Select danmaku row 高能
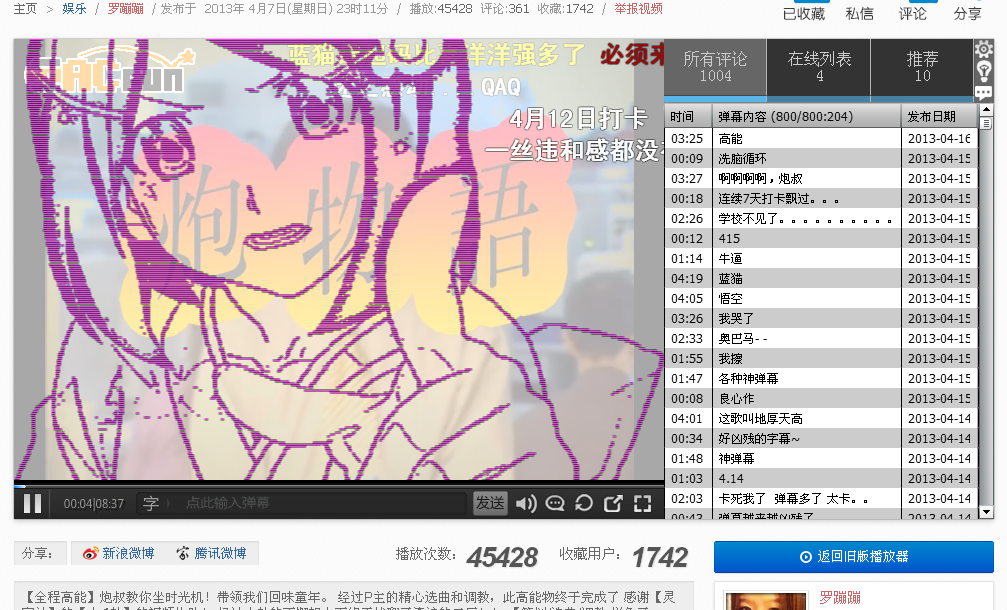 821,139
